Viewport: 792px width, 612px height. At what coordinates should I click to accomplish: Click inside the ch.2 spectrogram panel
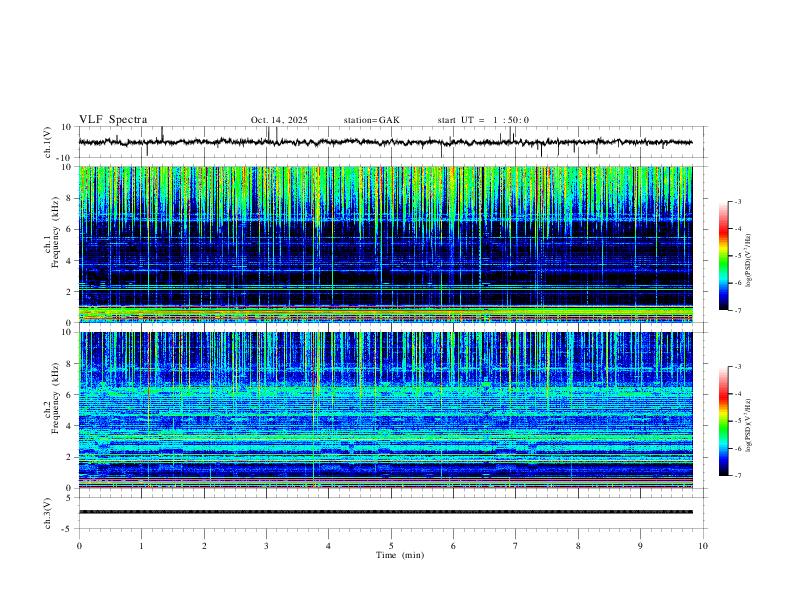(385, 410)
